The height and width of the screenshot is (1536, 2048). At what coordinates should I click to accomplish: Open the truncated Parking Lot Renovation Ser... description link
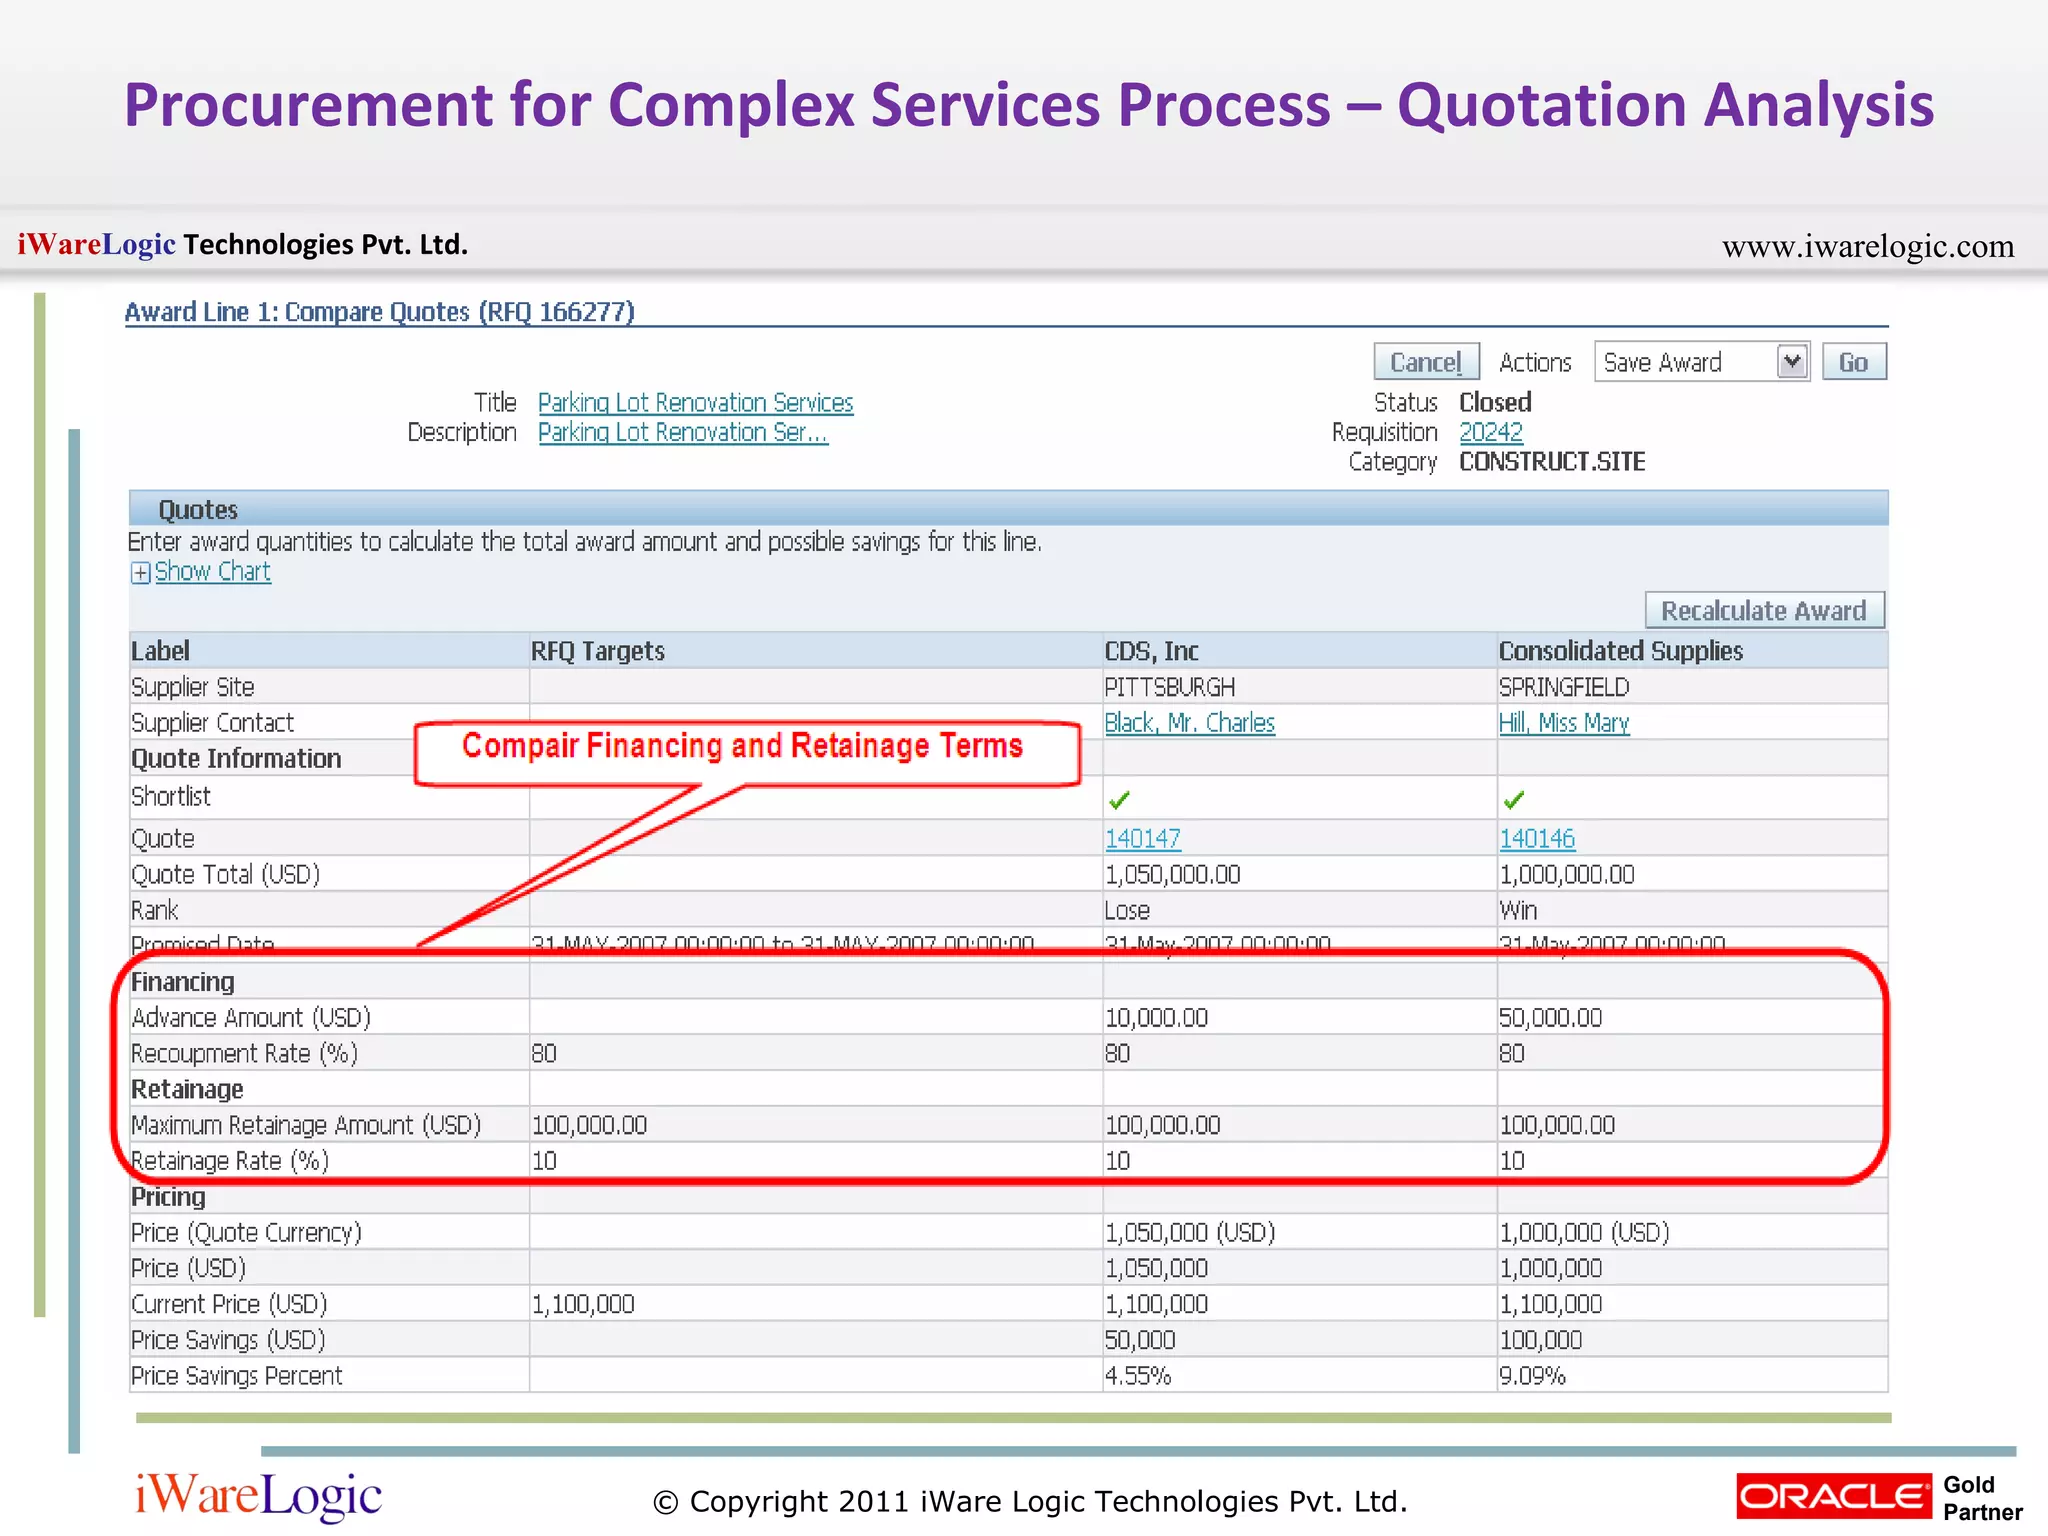point(683,432)
